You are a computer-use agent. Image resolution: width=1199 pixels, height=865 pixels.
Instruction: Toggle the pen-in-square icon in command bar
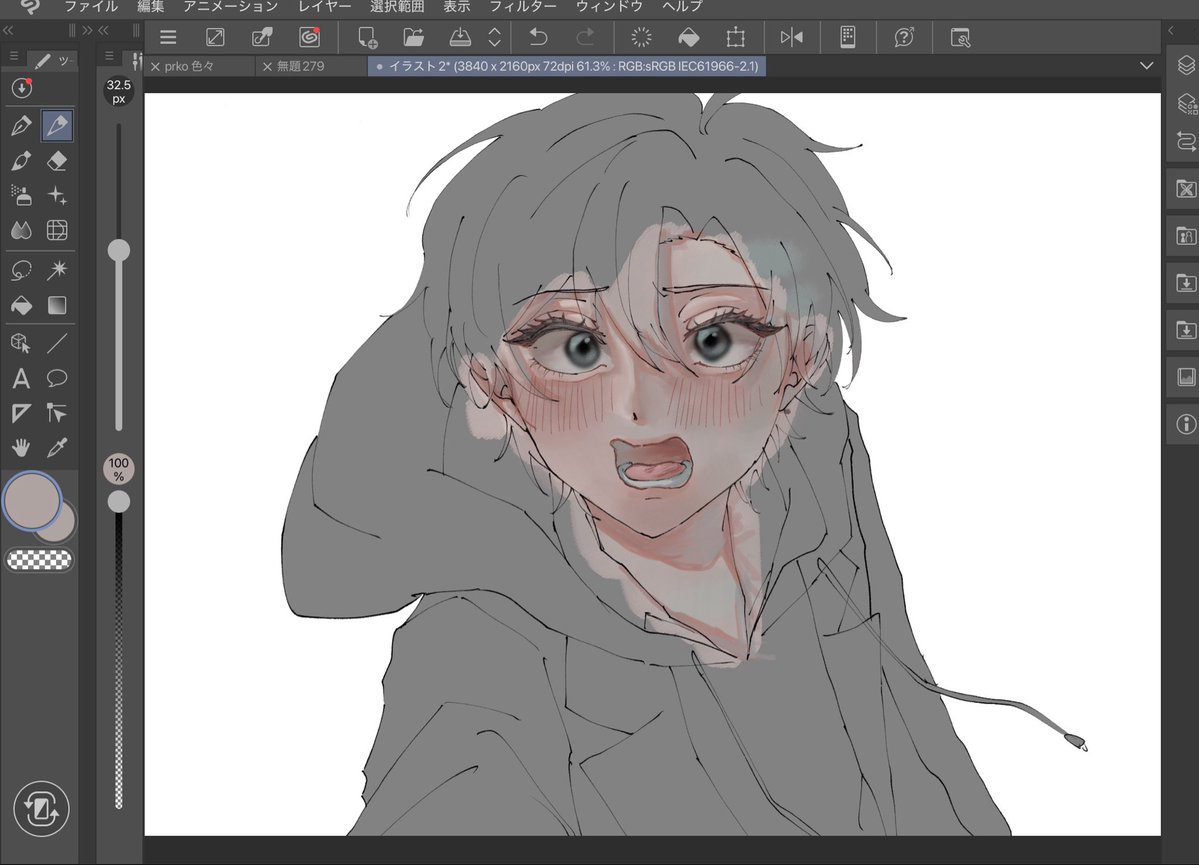pos(262,37)
